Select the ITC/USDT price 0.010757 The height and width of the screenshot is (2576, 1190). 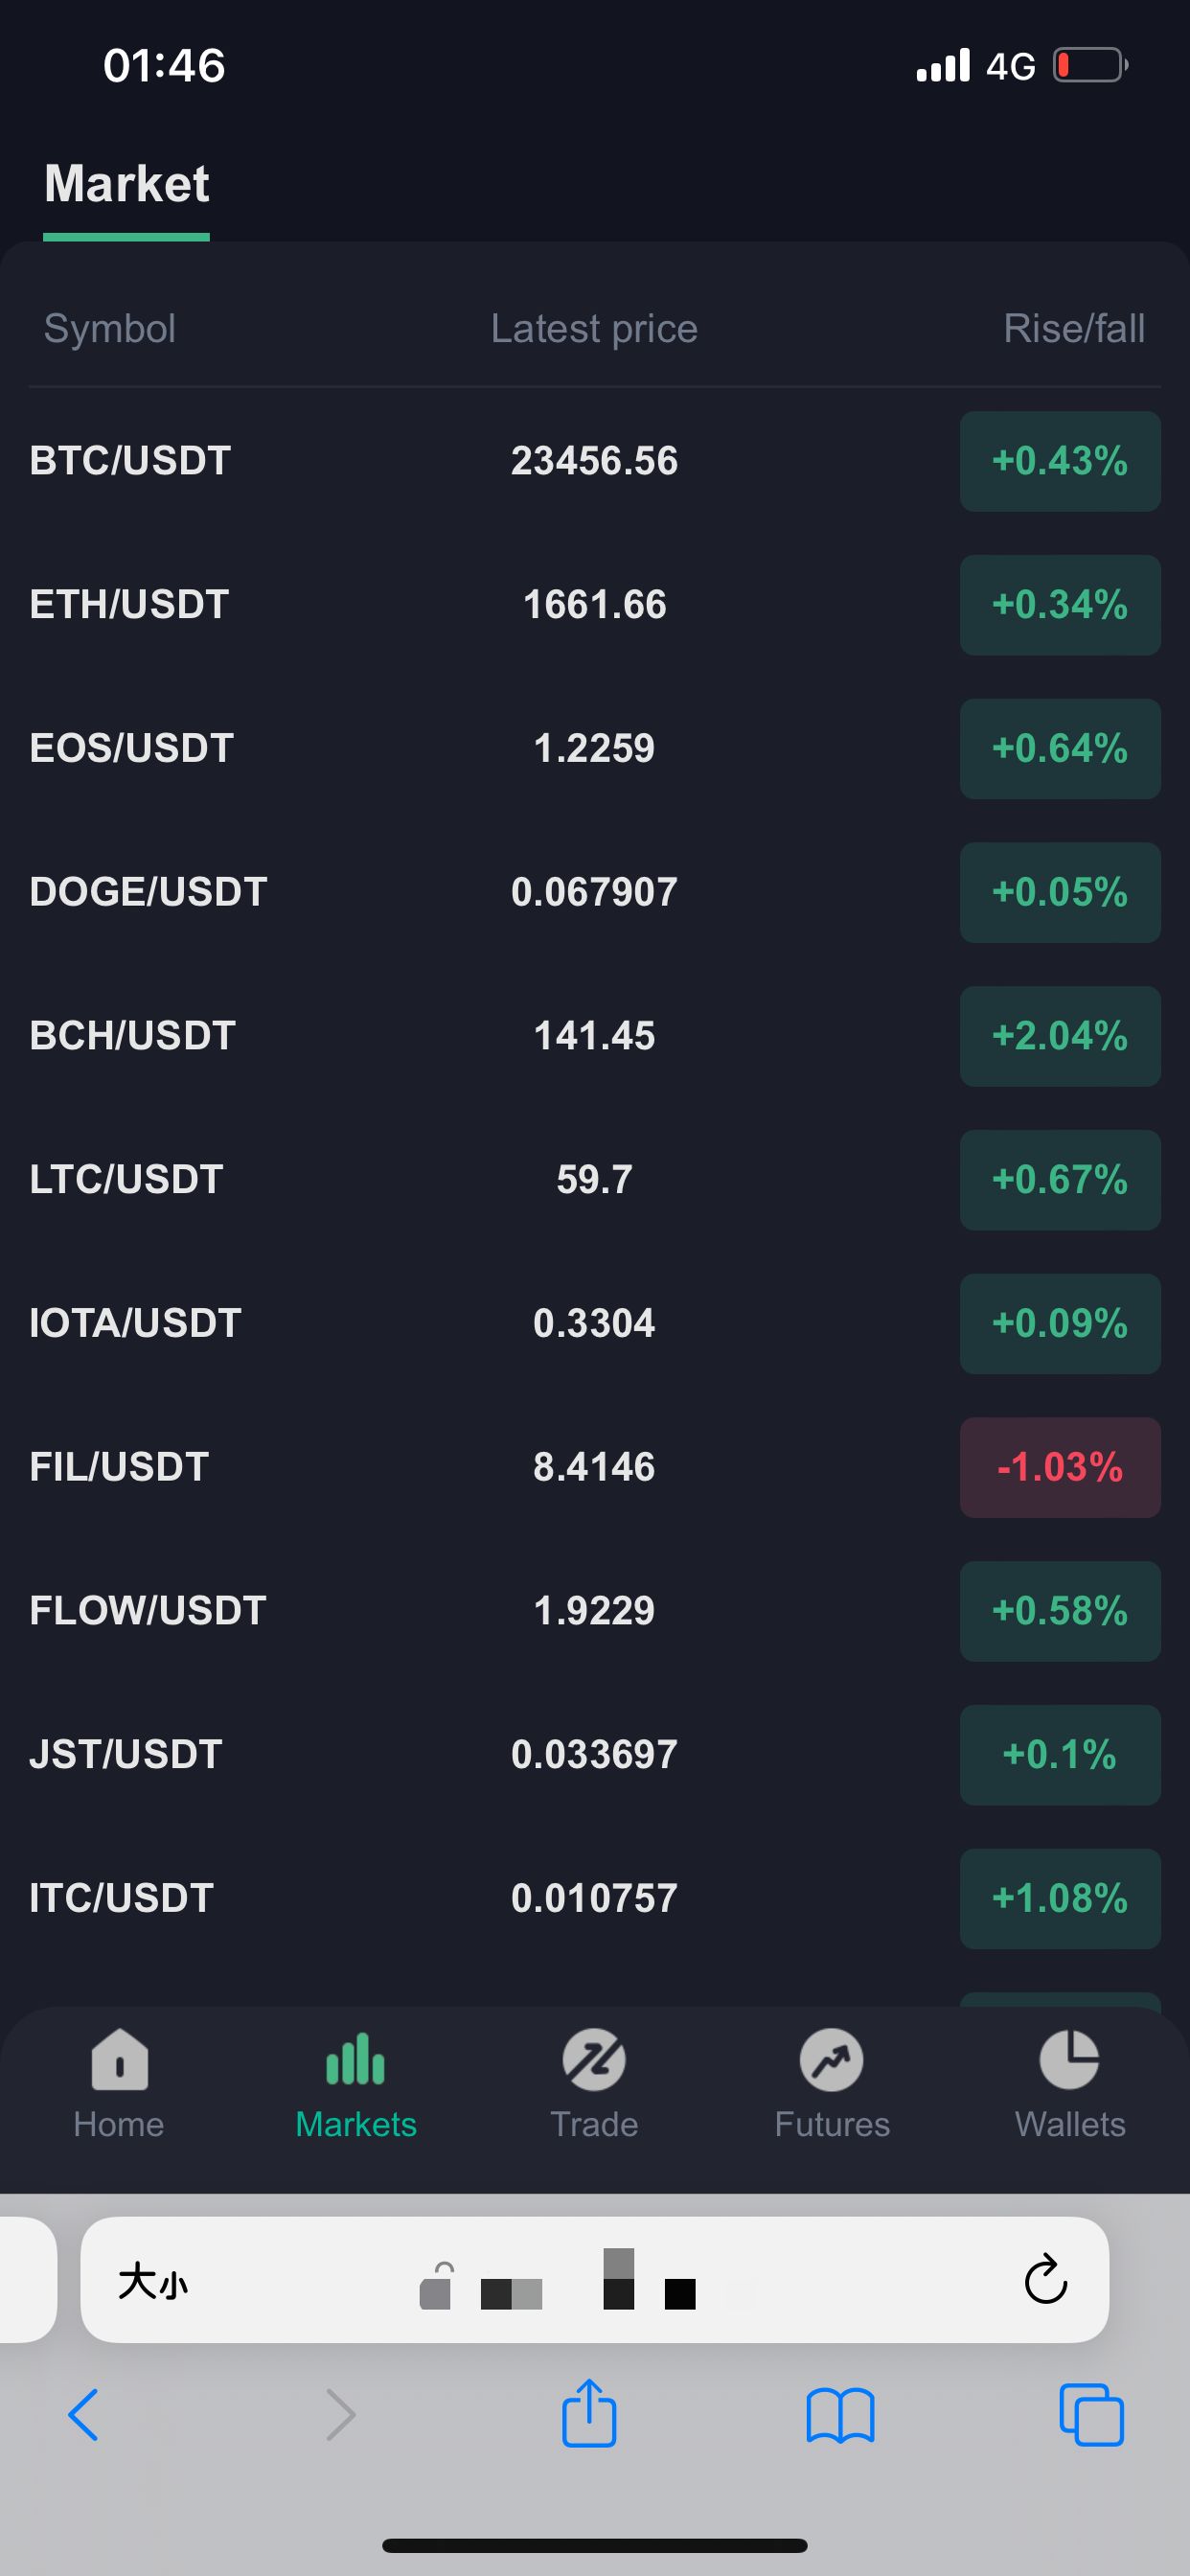pos(594,1898)
